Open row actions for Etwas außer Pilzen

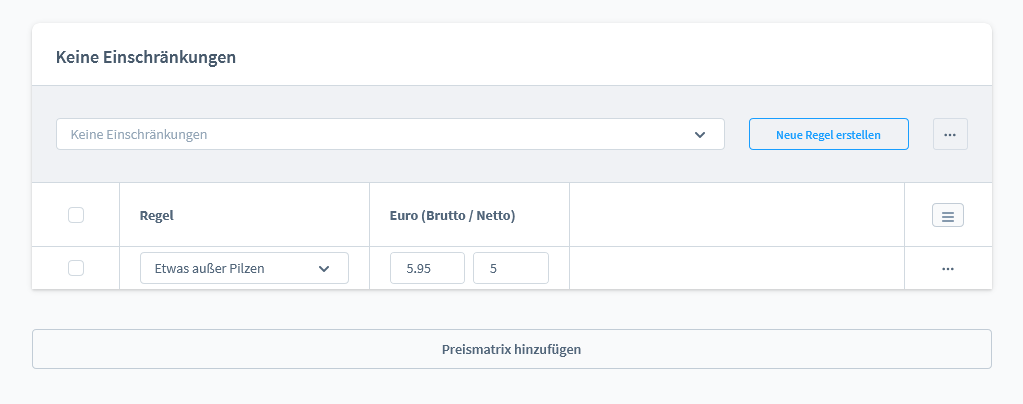947,268
